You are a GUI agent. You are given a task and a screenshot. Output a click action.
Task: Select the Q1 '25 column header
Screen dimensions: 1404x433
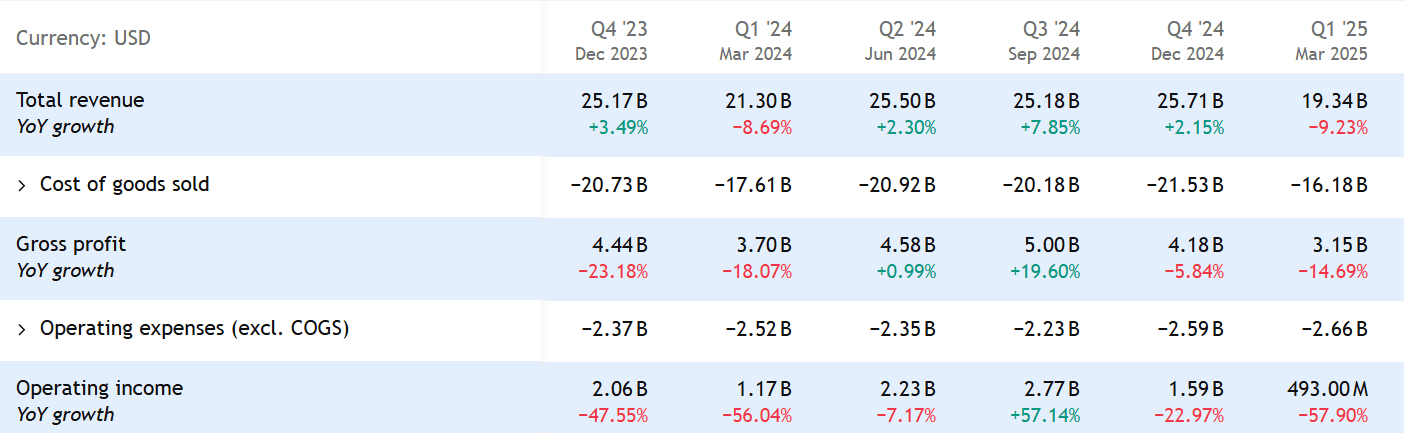(1331, 40)
